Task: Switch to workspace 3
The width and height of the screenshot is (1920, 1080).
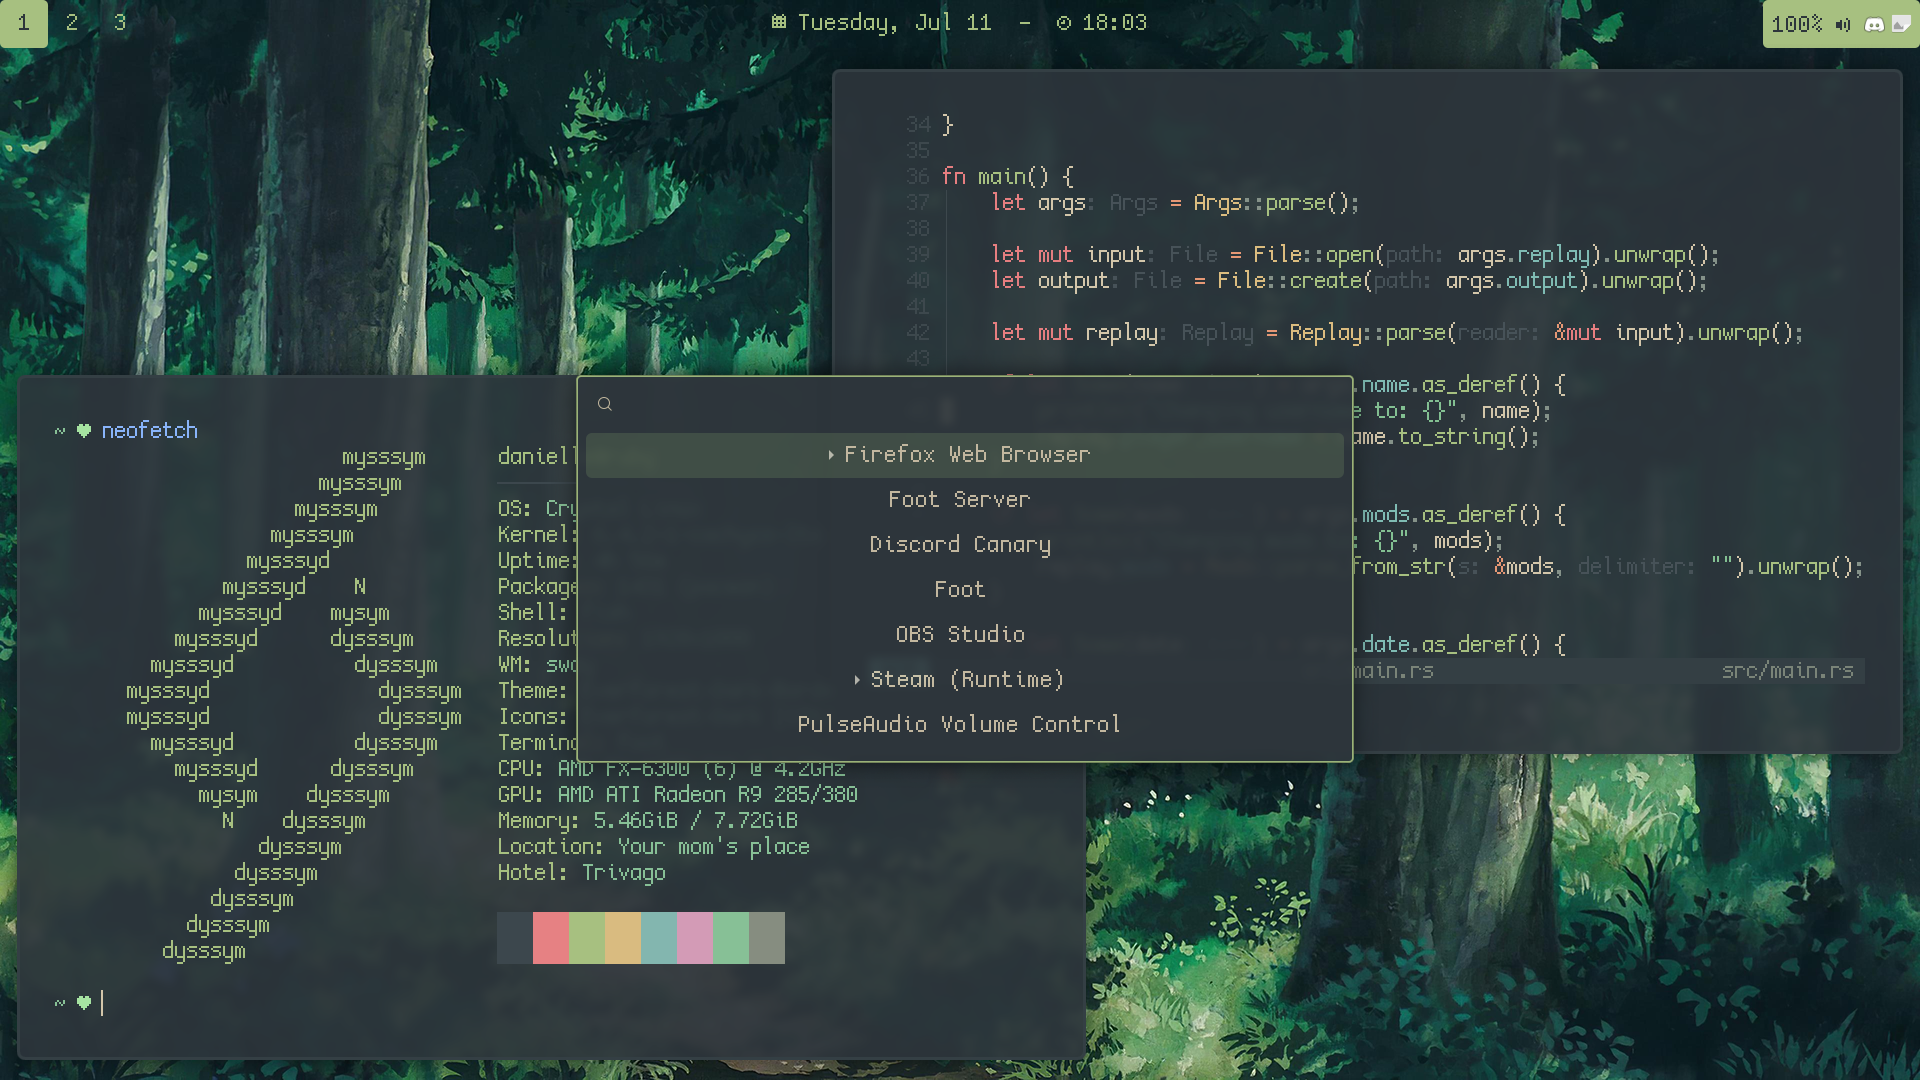Action: click(x=120, y=22)
